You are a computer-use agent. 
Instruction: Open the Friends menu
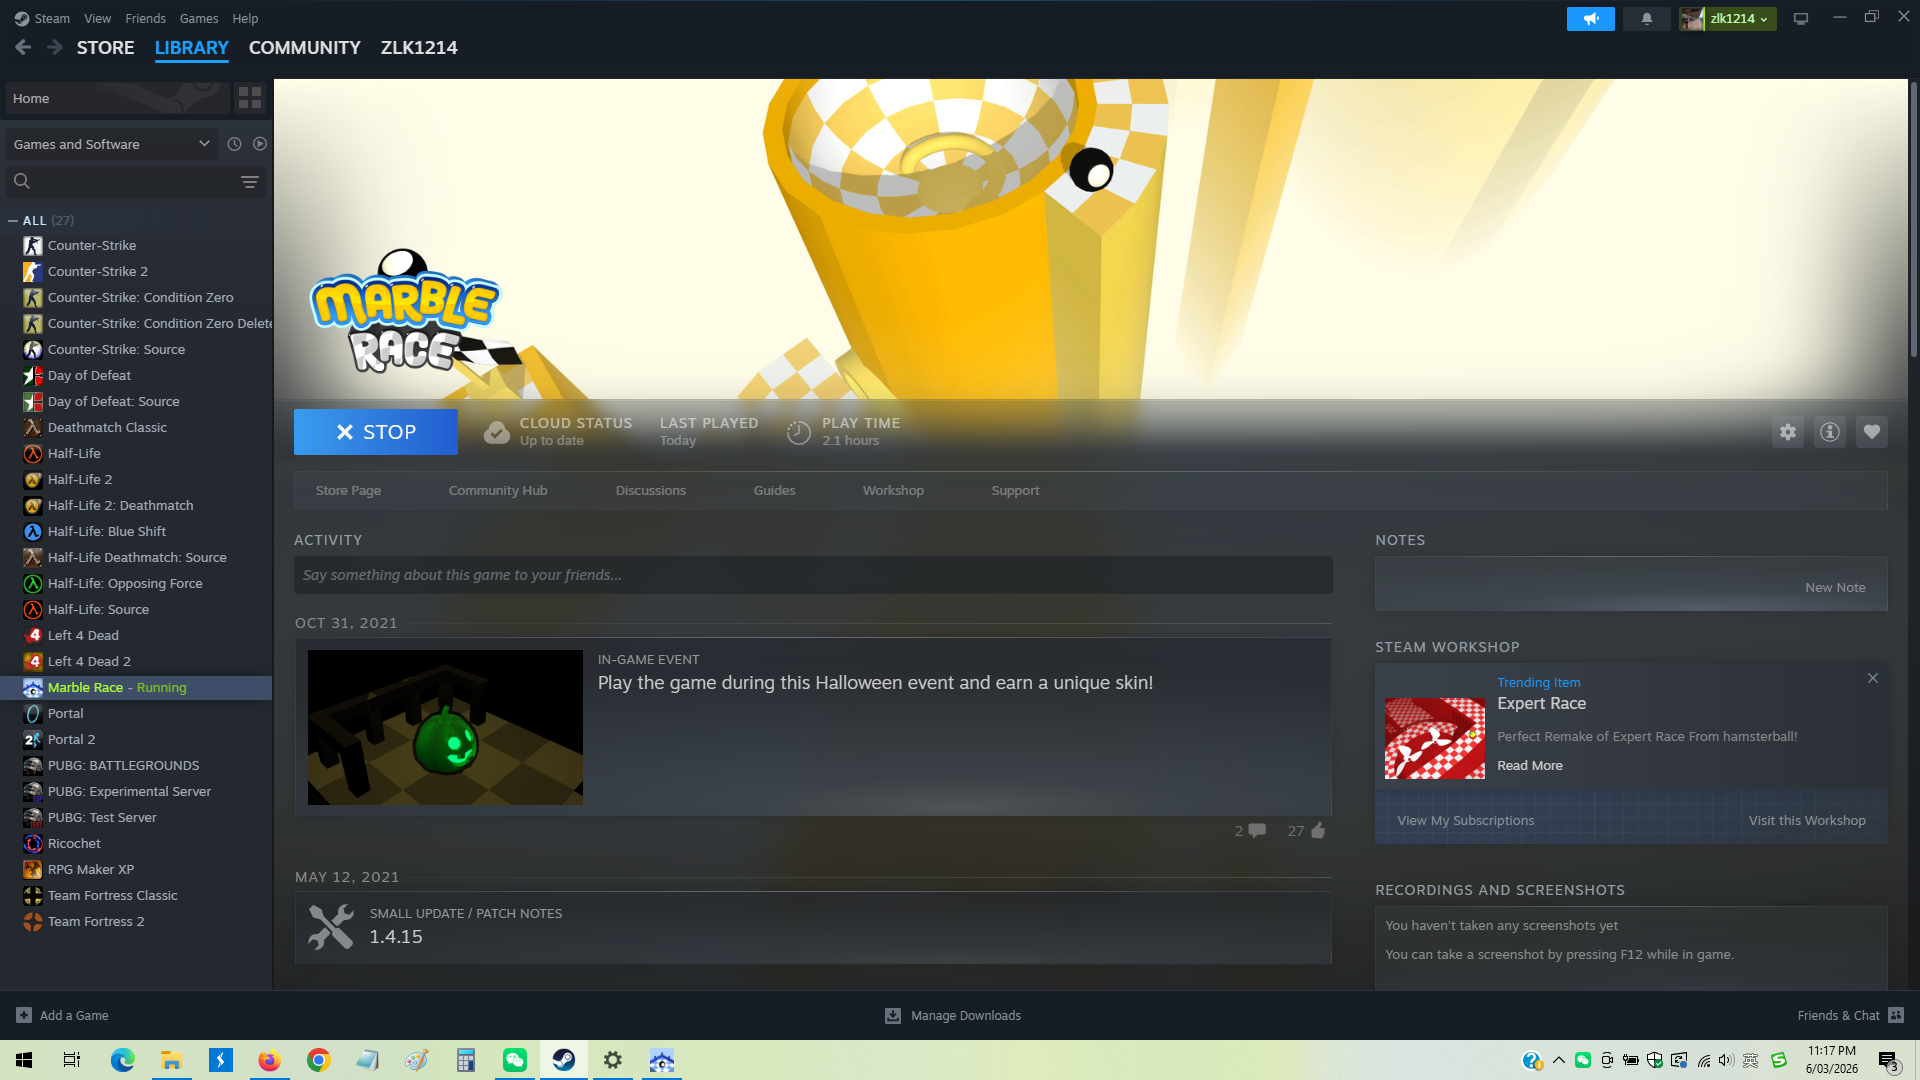click(145, 18)
